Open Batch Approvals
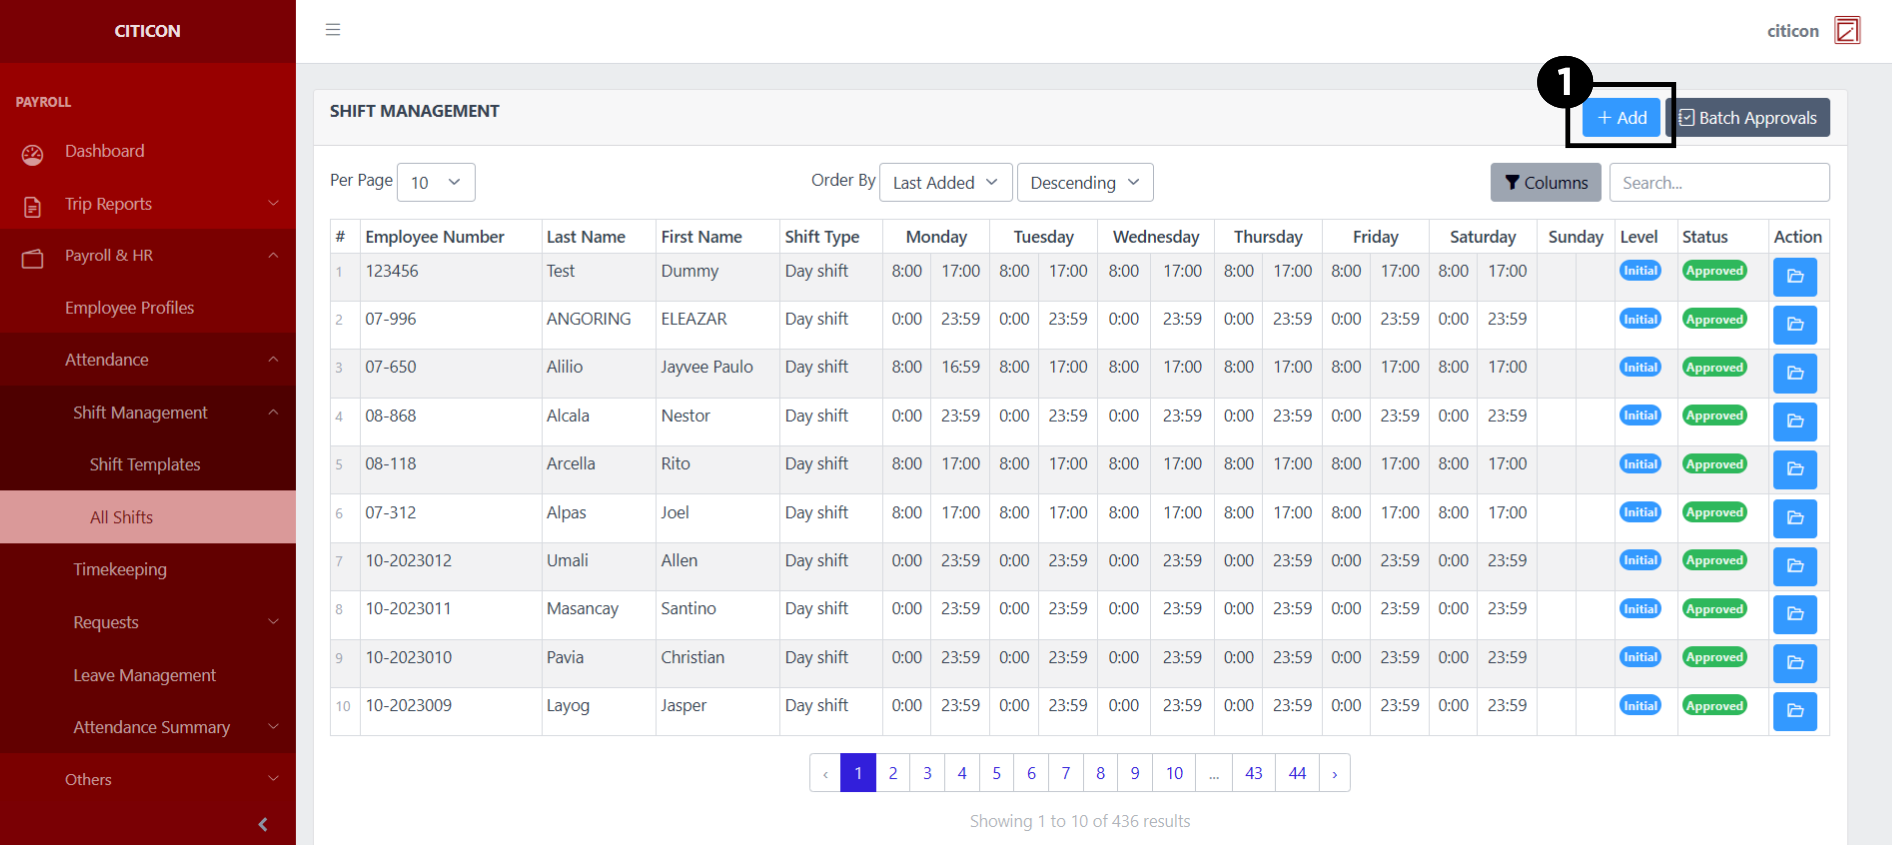 pyautogui.click(x=1747, y=118)
